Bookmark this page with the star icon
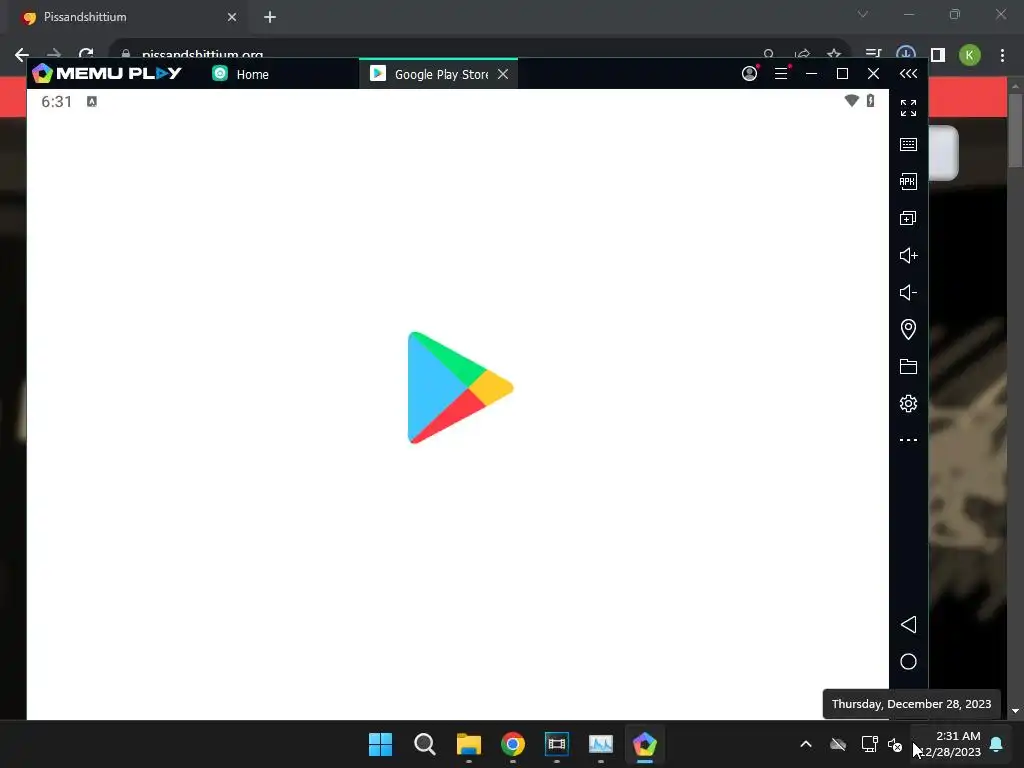Screen dimensions: 1024x768 (x=833, y=54)
